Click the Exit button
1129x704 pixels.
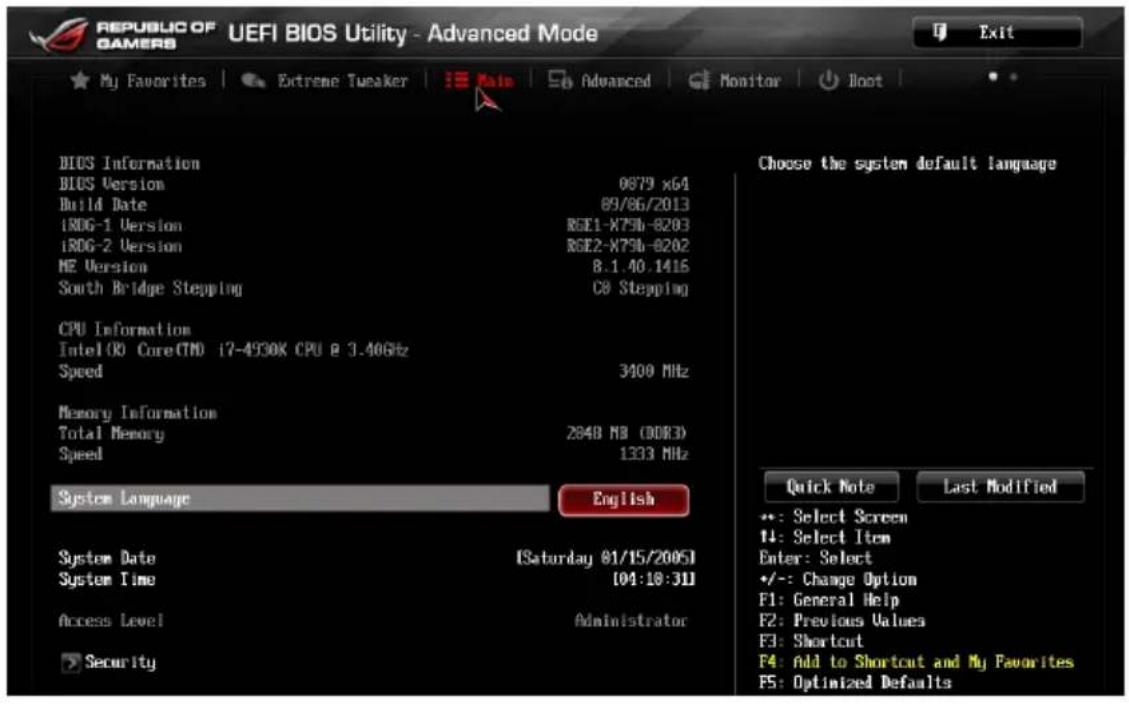point(997,32)
